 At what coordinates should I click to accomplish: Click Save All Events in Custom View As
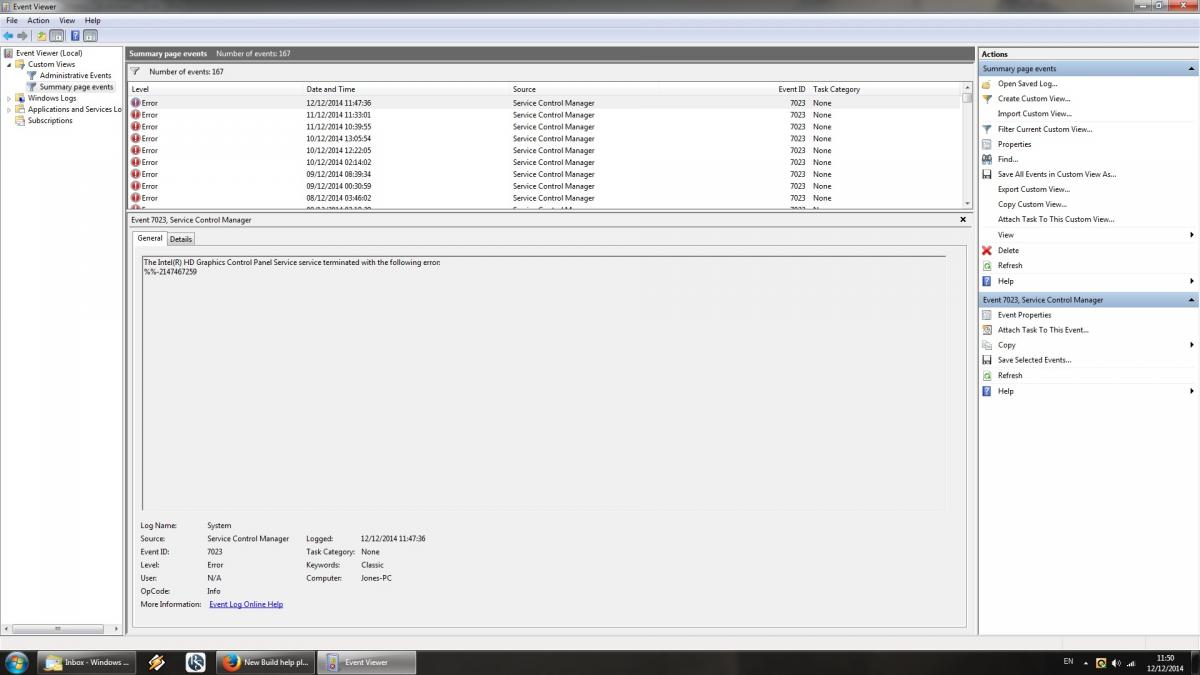tap(1056, 174)
